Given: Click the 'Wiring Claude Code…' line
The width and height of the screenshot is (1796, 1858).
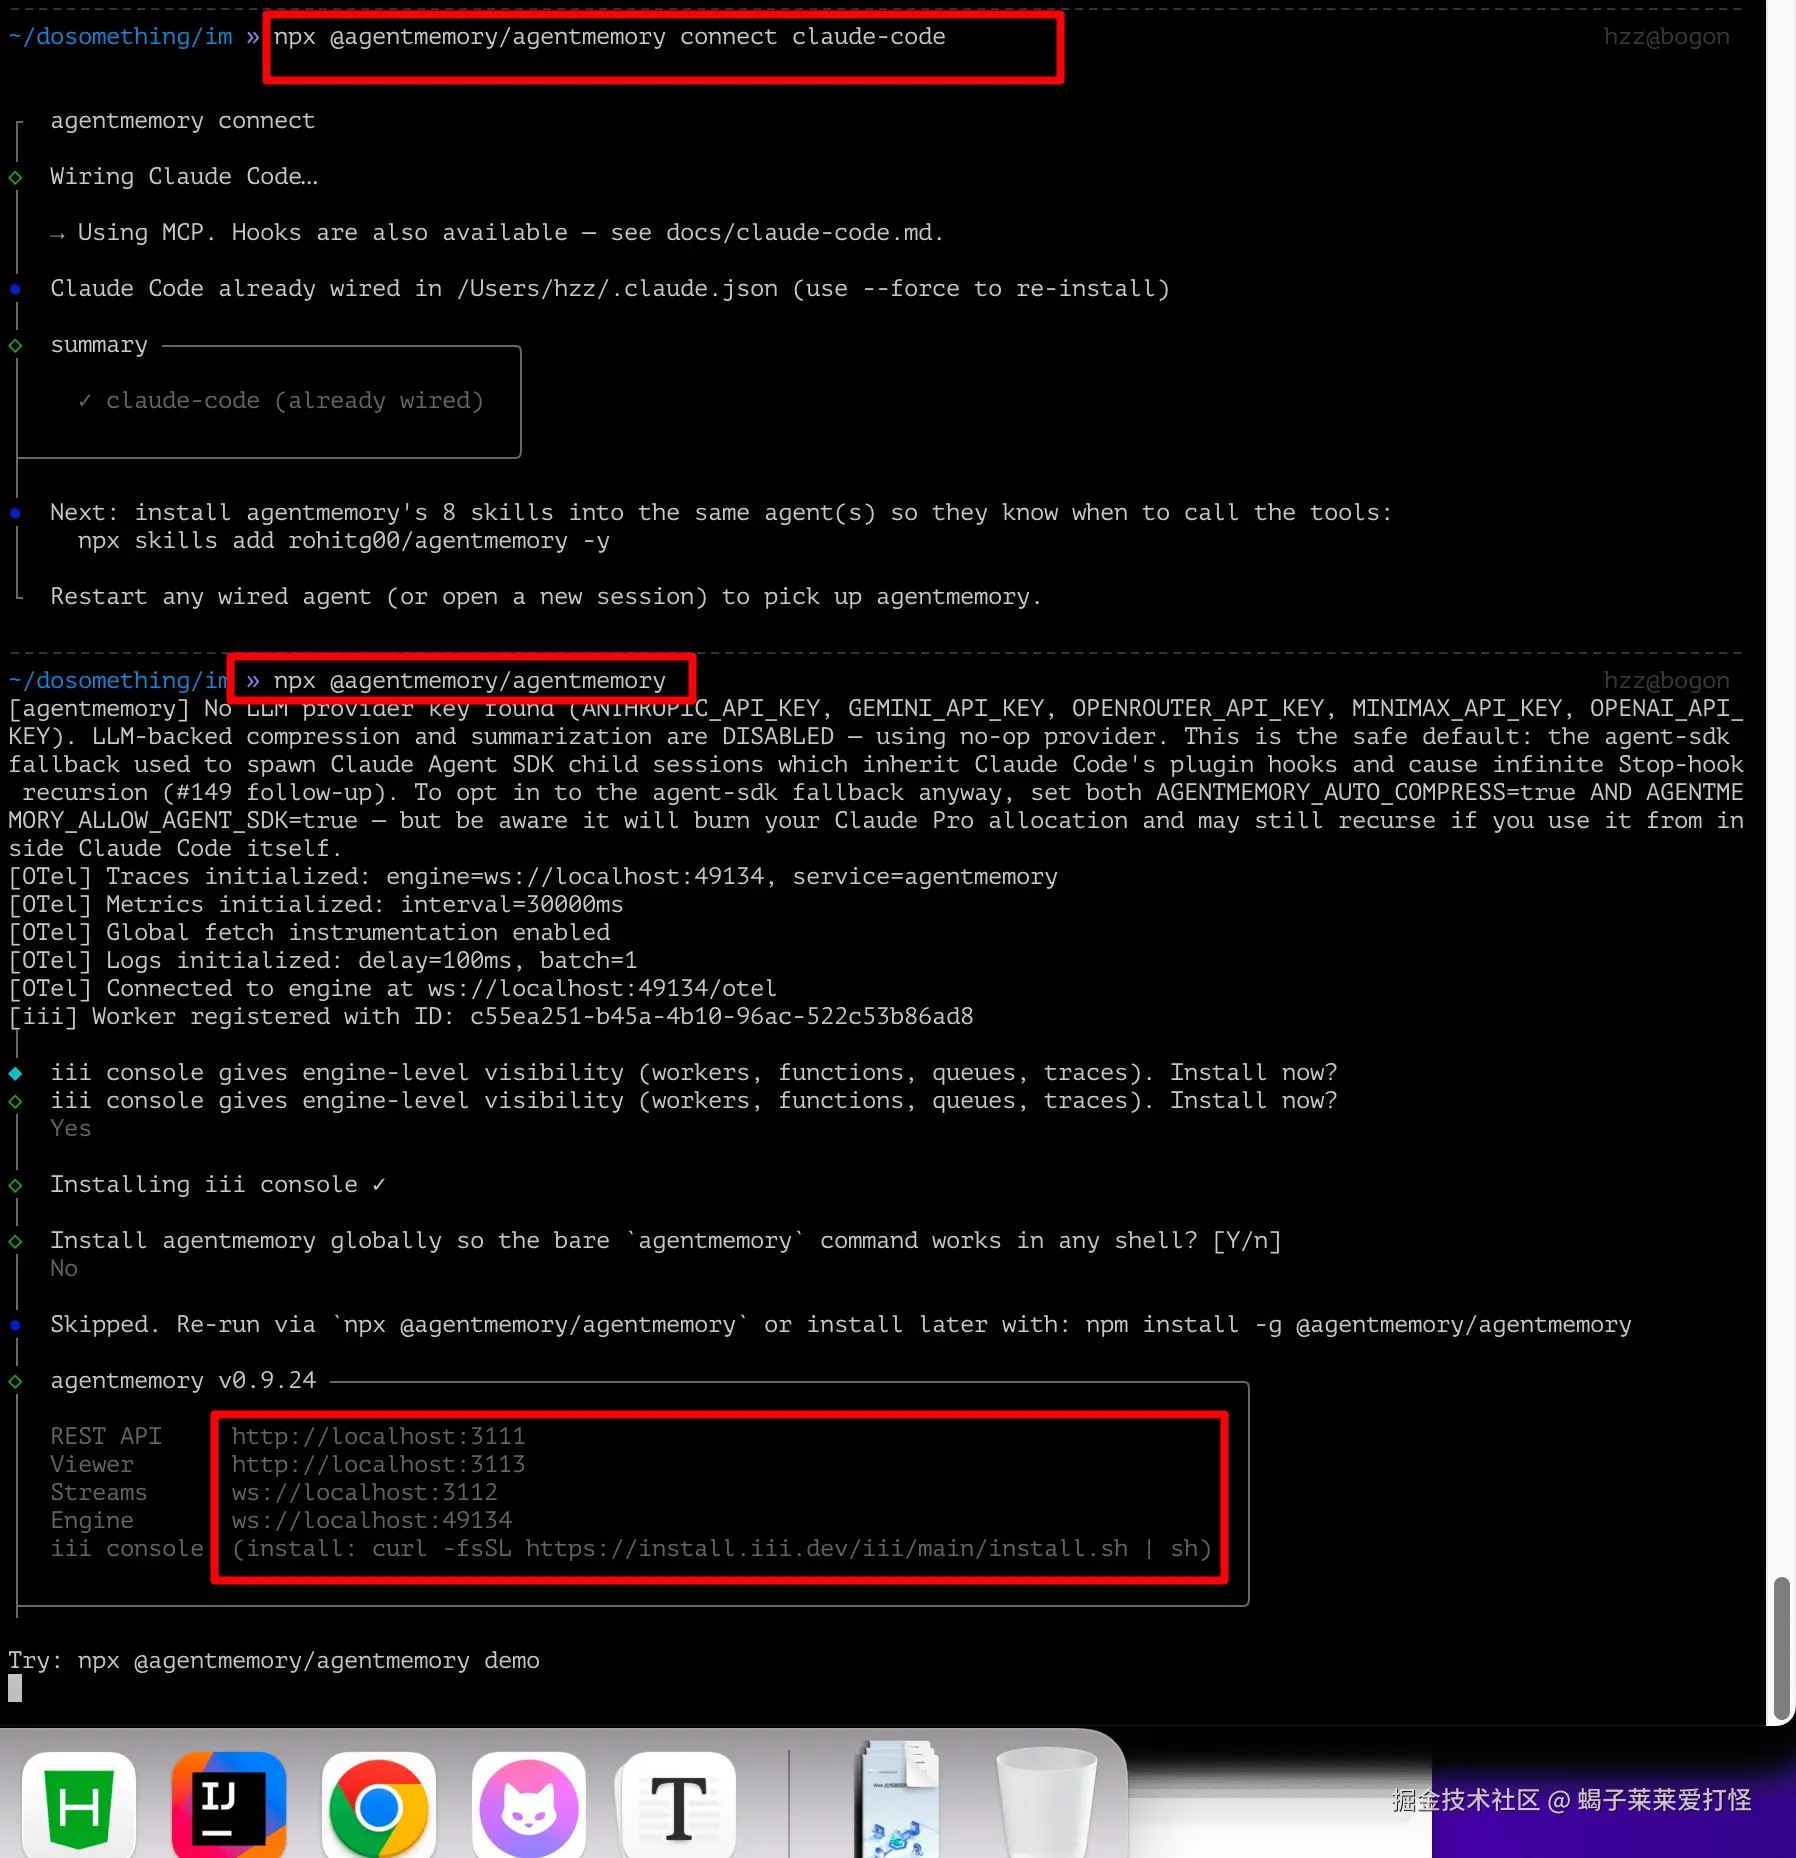Looking at the screenshot, I should [184, 176].
